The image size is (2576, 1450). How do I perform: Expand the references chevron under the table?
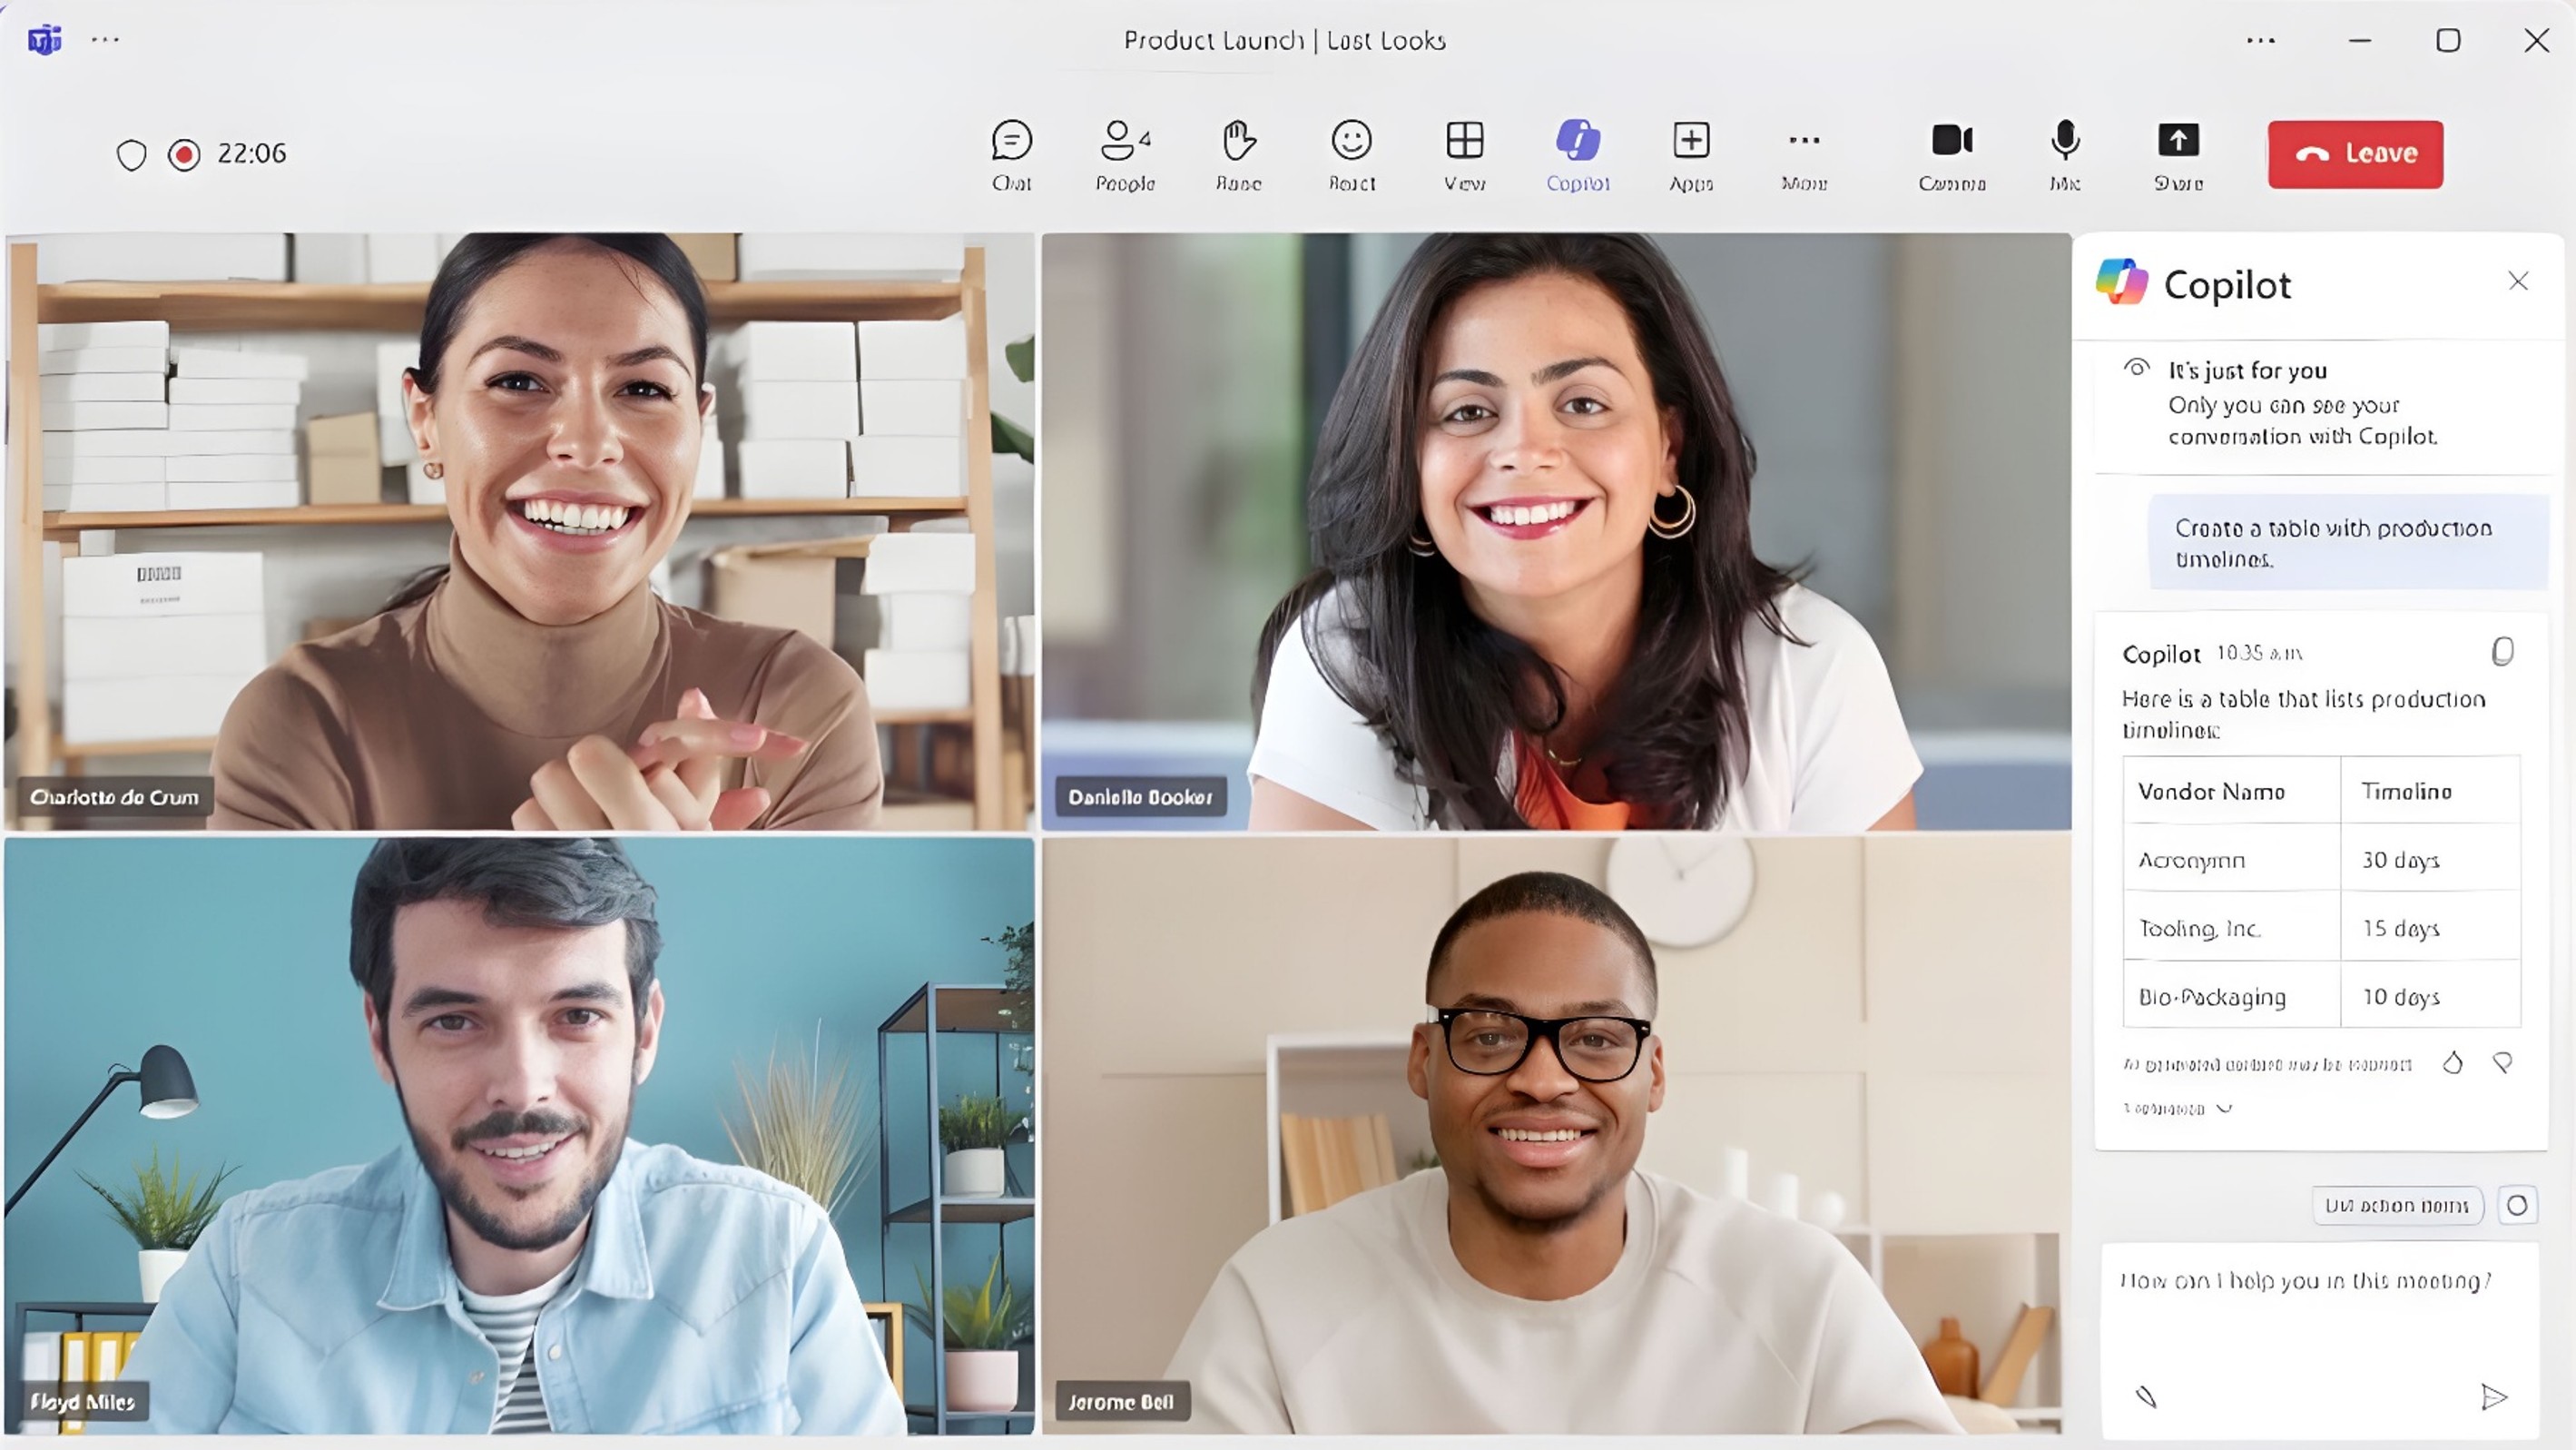(2224, 1108)
